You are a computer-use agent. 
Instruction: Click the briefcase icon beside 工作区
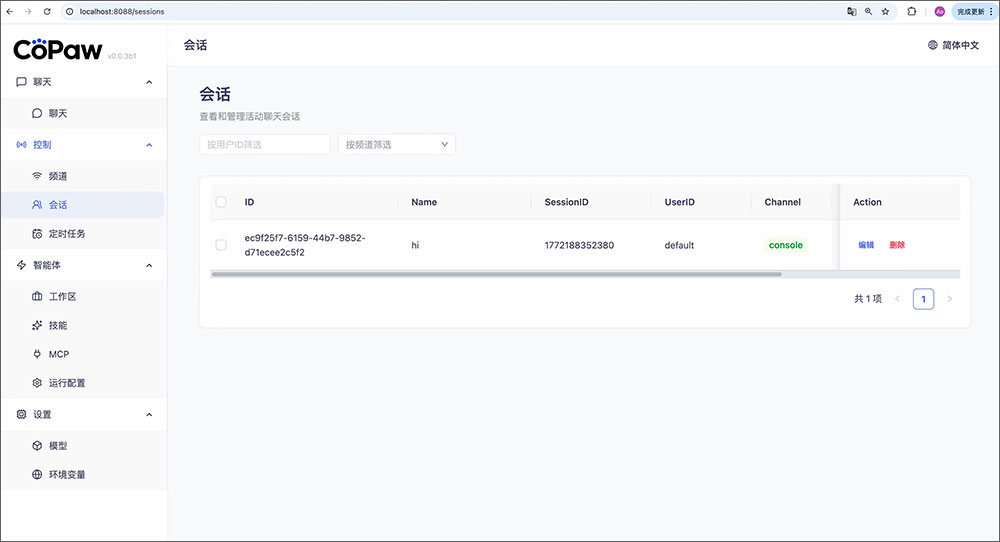tap(37, 297)
